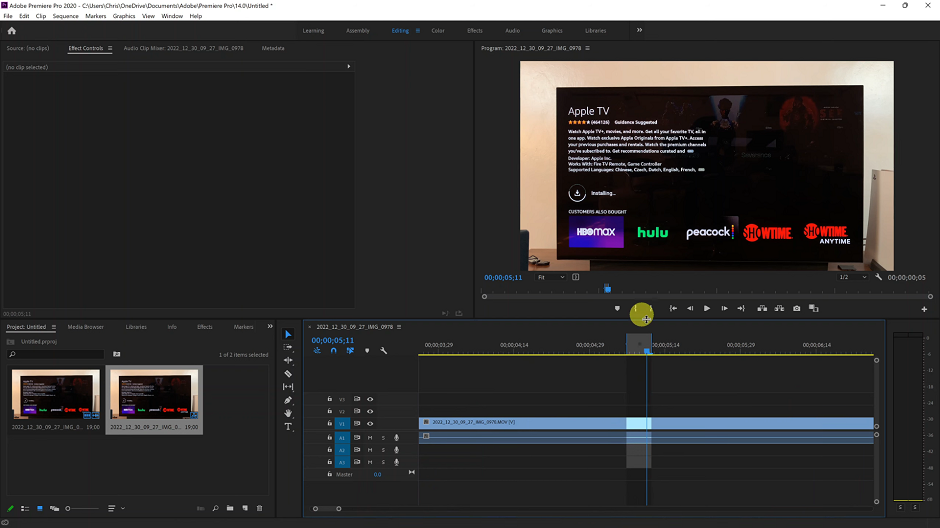Open timeline sequence panel menu
This screenshot has width=940, height=528.
(399, 327)
